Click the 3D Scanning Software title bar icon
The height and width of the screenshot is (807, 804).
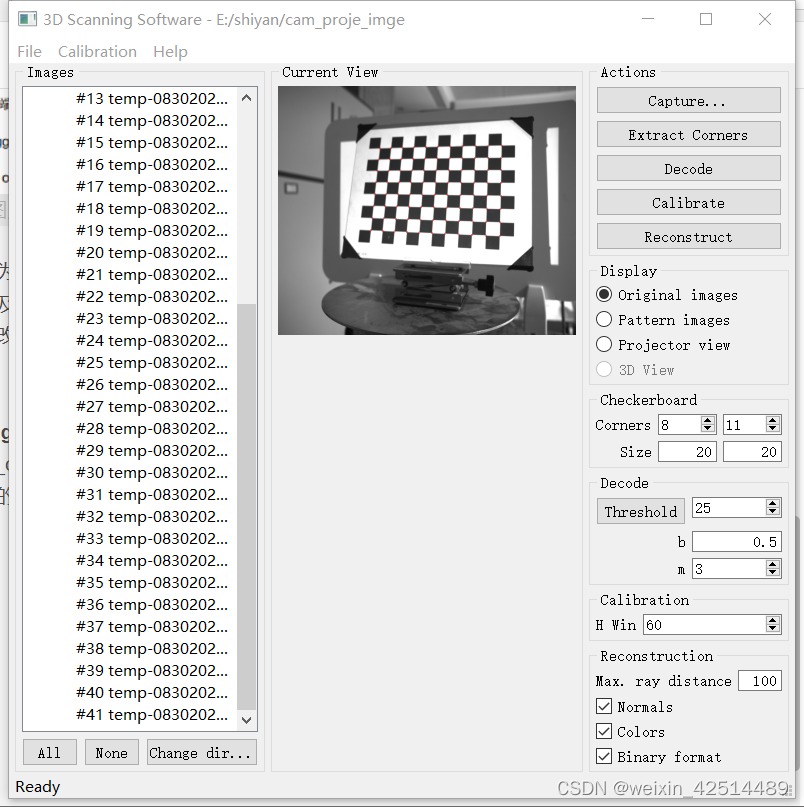(27, 18)
